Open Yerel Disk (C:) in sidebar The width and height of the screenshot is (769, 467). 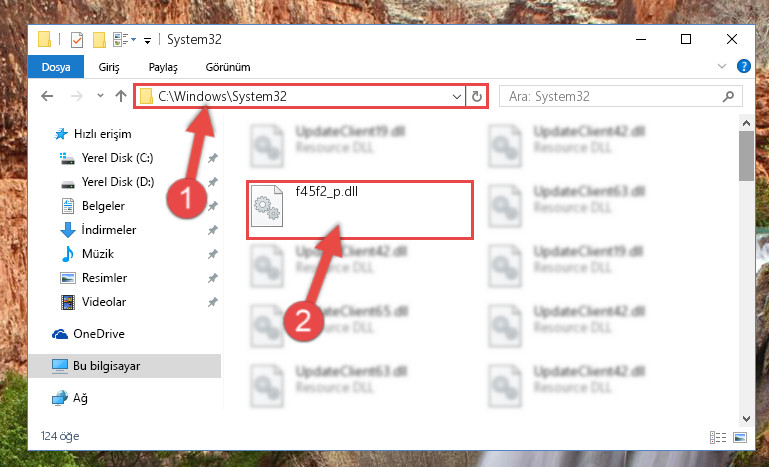pyautogui.click(x=117, y=158)
